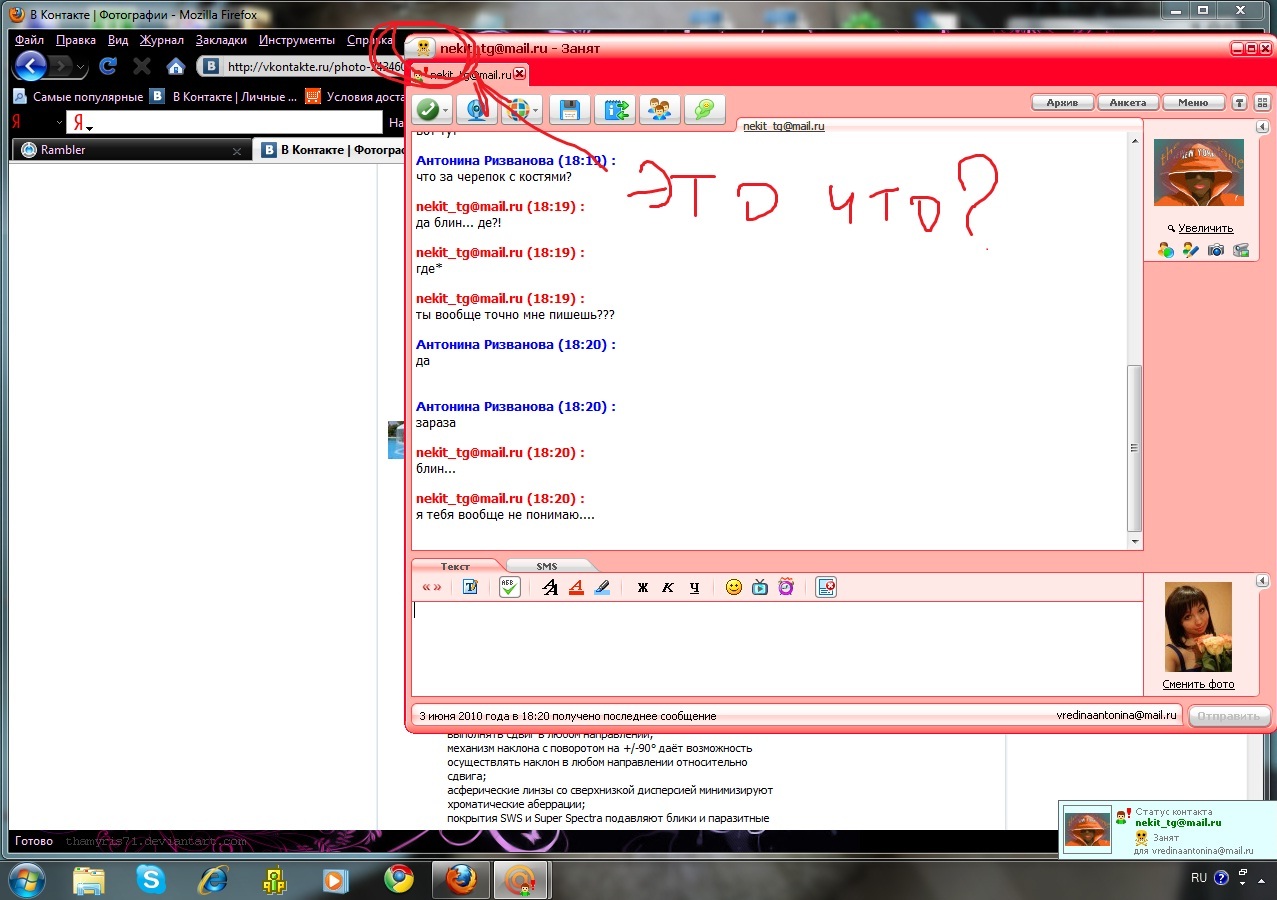
Task: Click the 'T' pin-on-top button beside Меню
Action: [1240, 103]
